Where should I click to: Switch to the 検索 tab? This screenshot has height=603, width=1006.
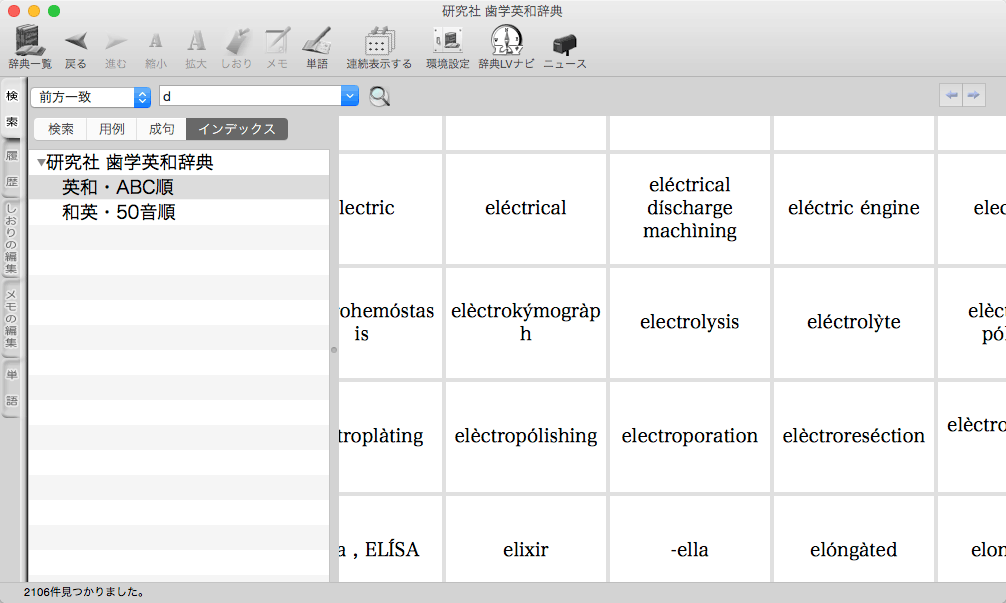click(61, 129)
